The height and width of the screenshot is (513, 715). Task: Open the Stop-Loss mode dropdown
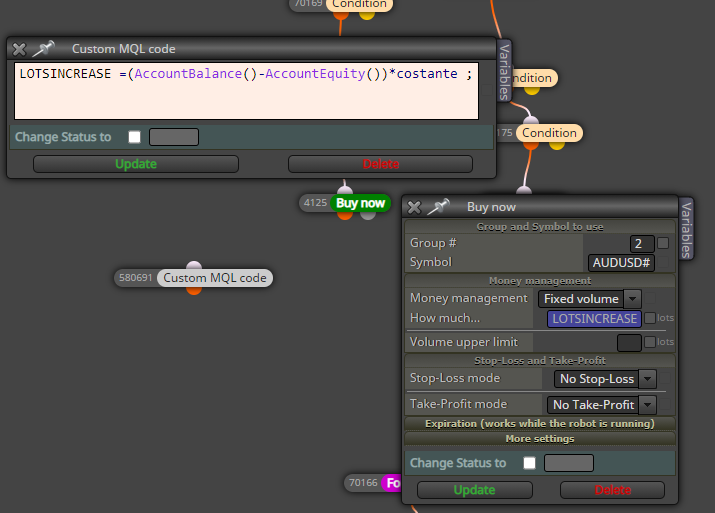click(x=605, y=379)
